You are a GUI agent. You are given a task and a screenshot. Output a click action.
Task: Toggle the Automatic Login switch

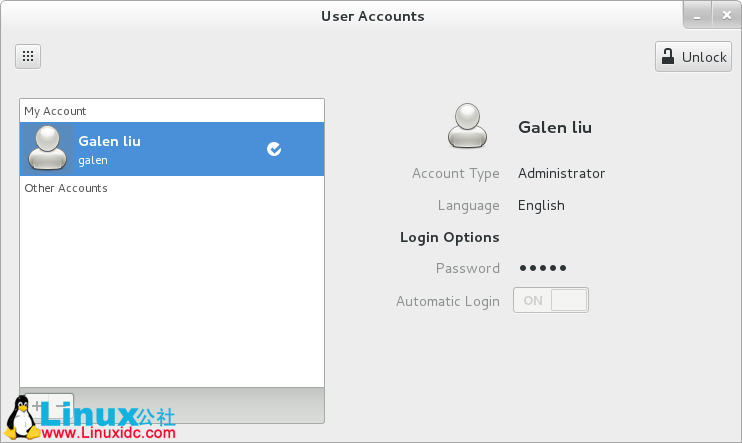[x=551, y=300]
